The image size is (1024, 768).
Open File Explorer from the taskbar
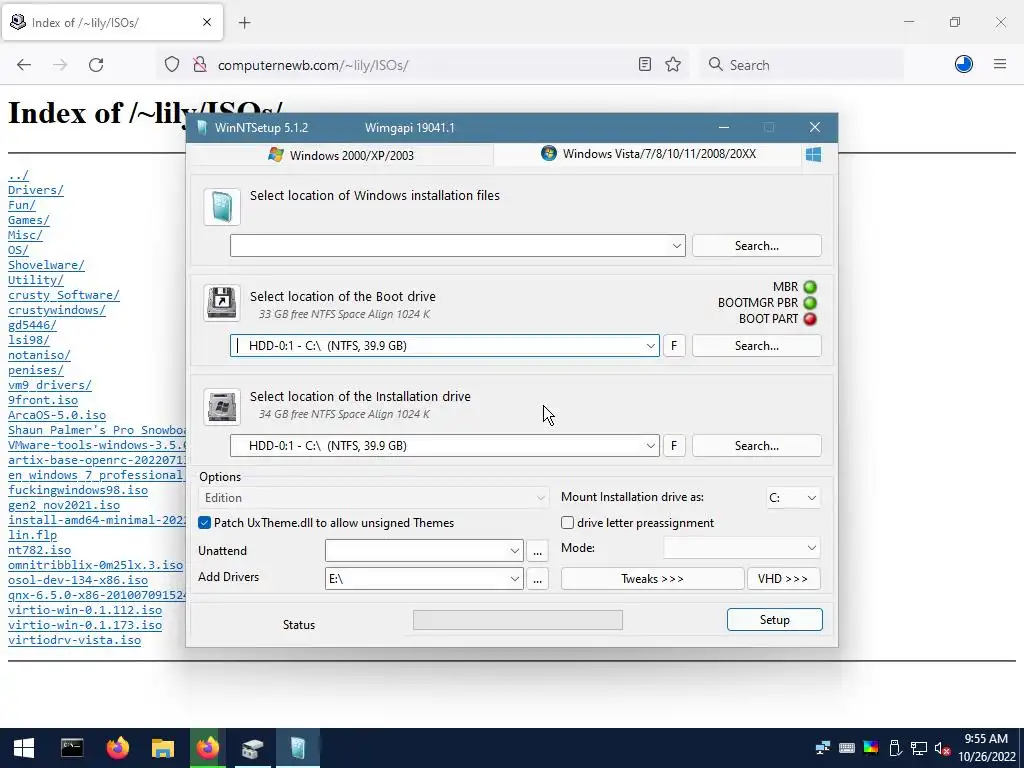pos(163,748)
